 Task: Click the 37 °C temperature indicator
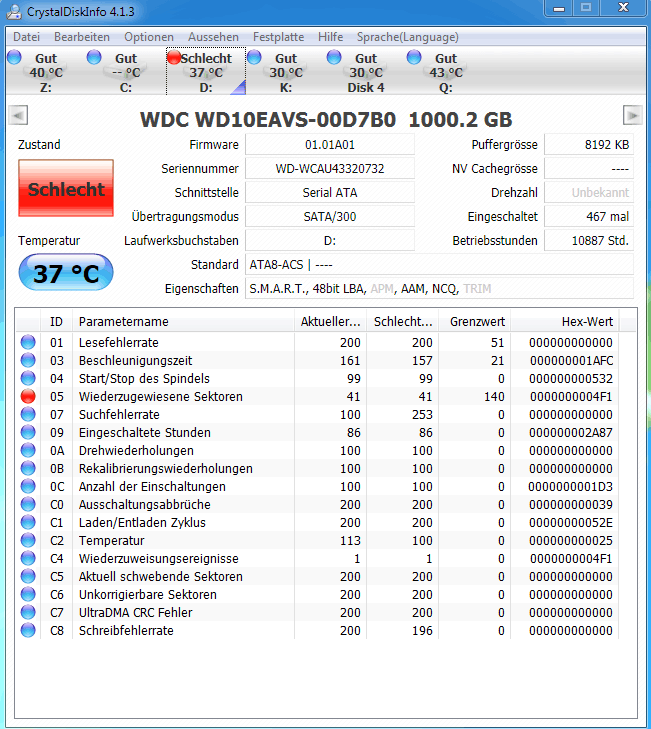[x=66, y=273]
